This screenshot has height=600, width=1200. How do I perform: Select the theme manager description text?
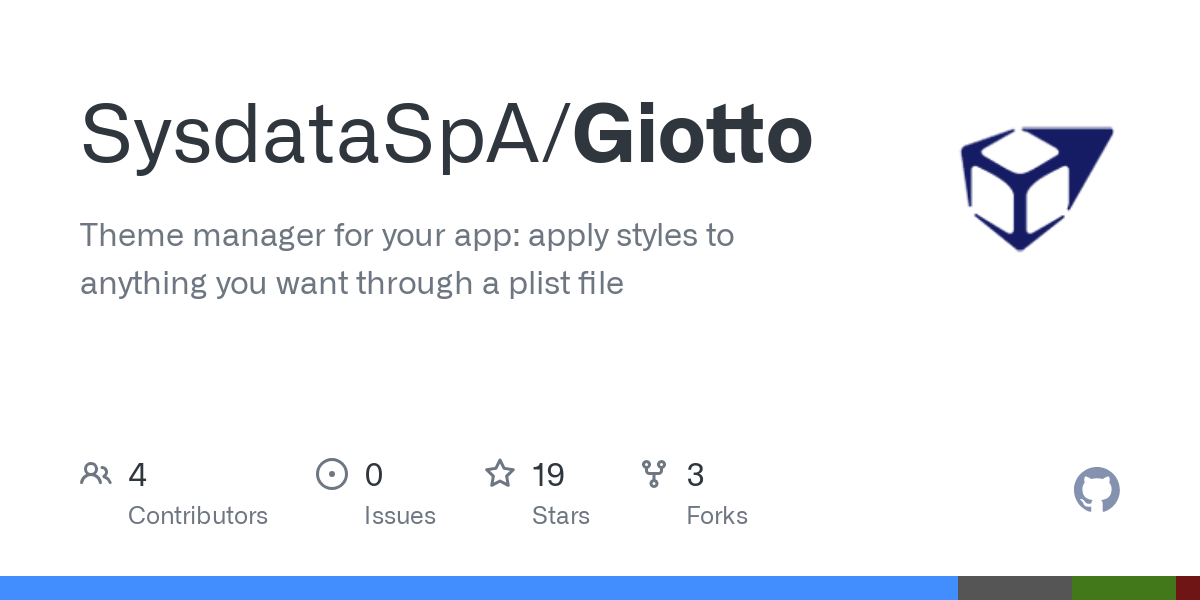(x=406, y=260)
